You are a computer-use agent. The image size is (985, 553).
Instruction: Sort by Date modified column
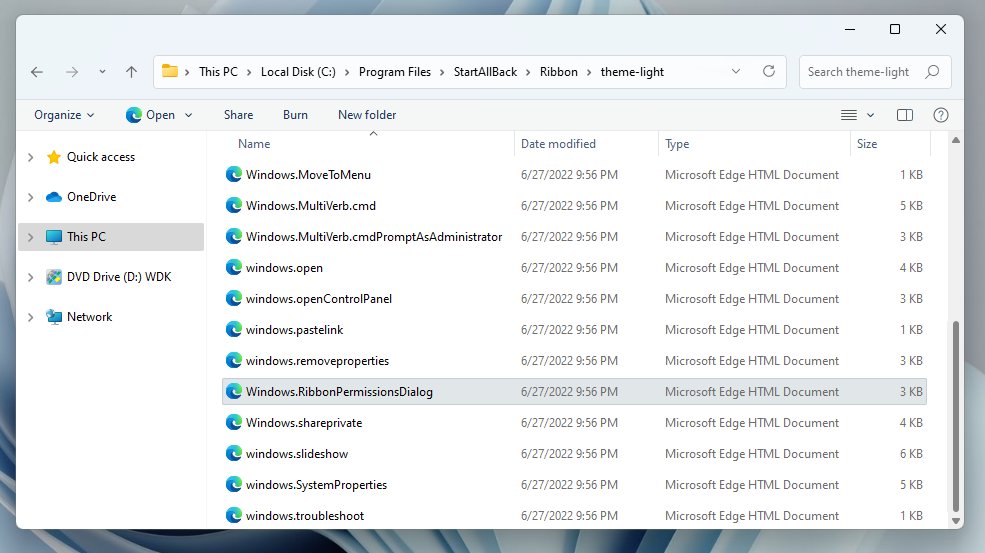pyautogui.click(x=558, y=144)
